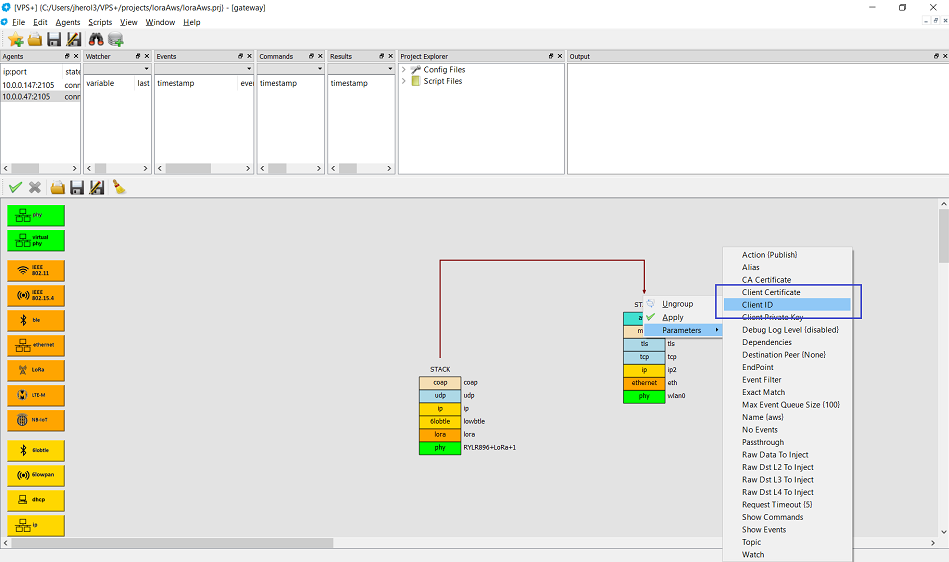949x562 pixels.
Task: Toggle the No Events option
Action: click(761, 430)
